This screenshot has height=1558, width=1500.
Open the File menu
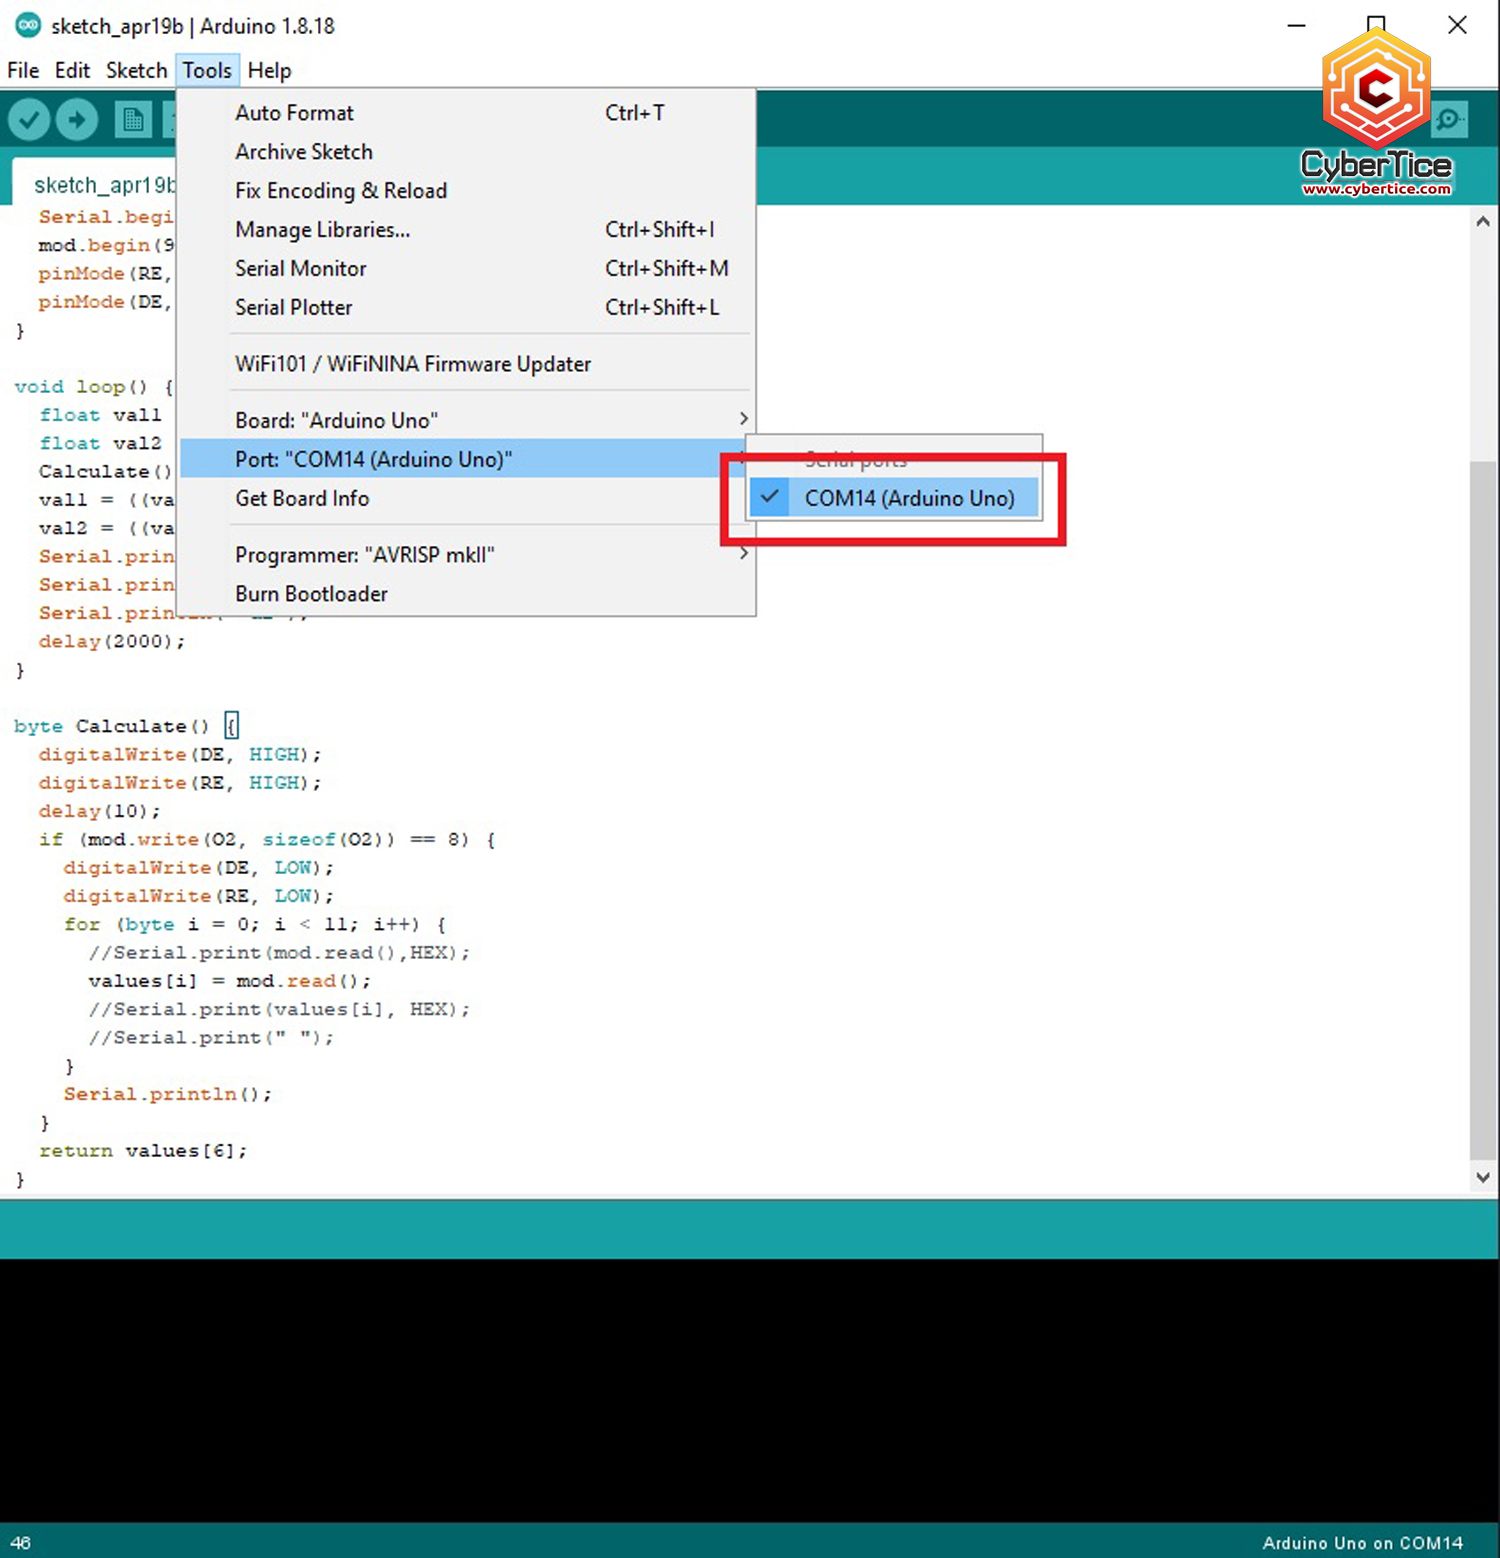[x=22, y=70]
